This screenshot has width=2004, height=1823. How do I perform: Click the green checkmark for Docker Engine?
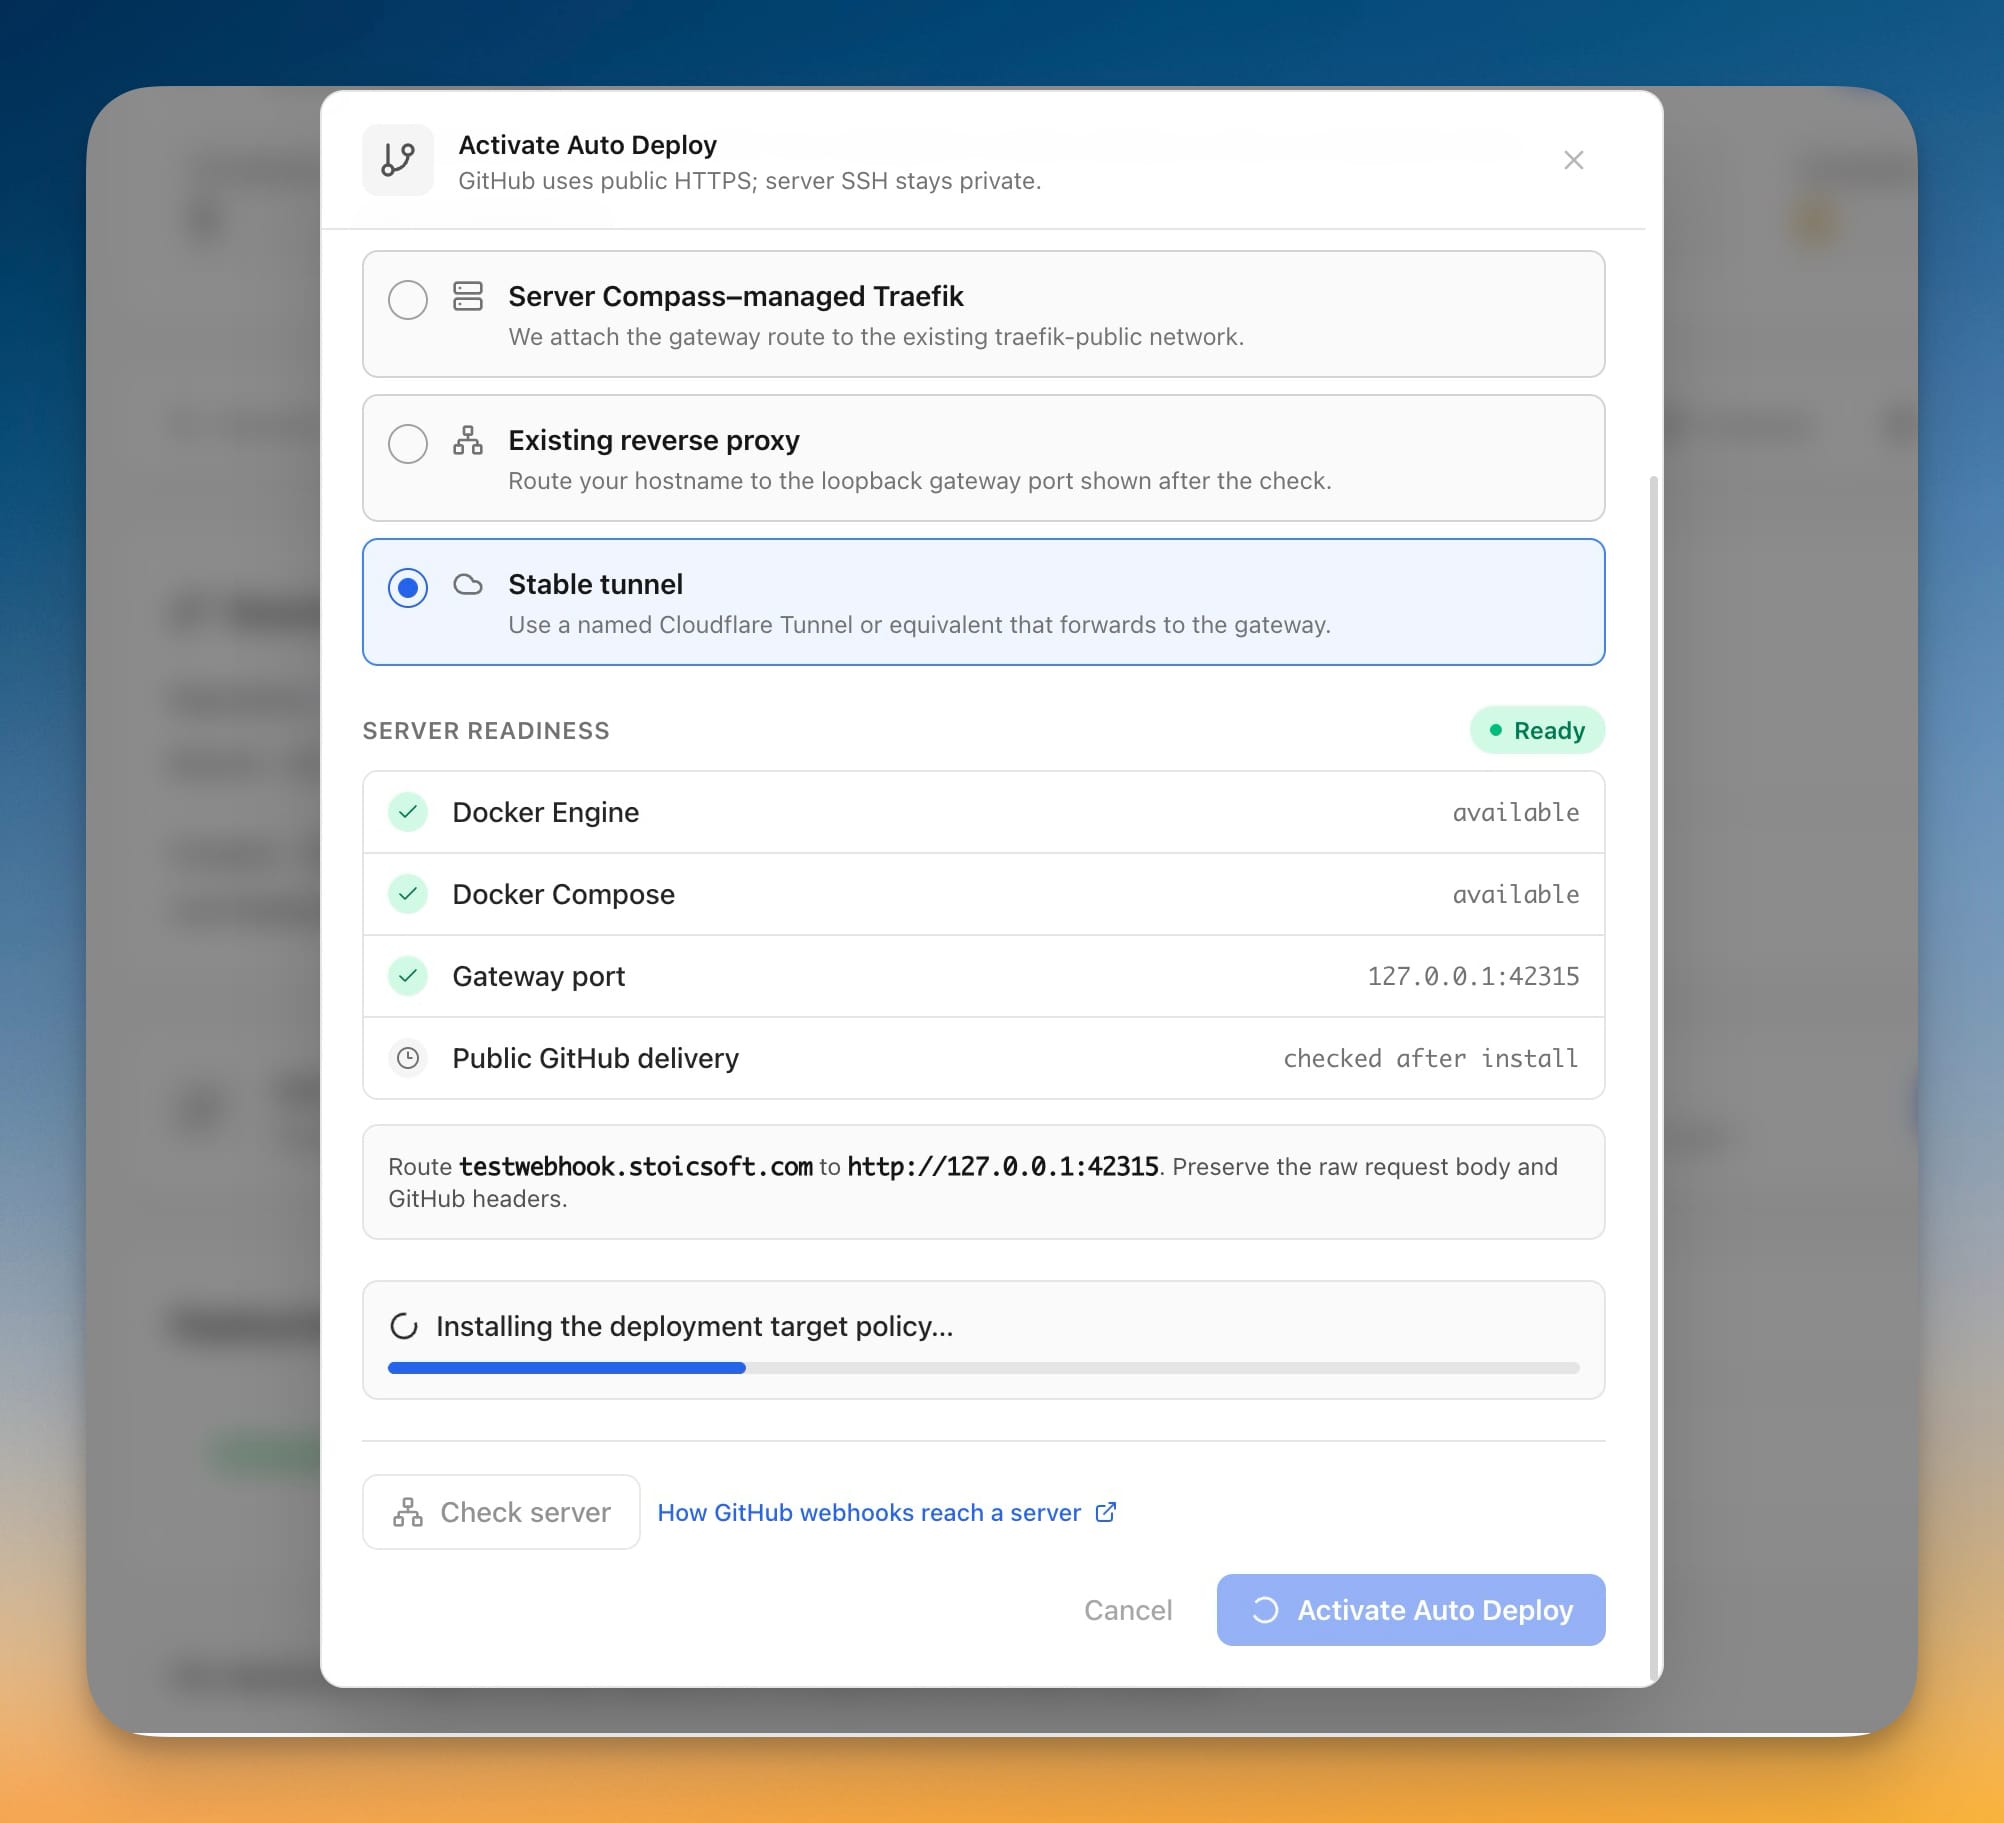pyautogui.click(x=408, y=812)
